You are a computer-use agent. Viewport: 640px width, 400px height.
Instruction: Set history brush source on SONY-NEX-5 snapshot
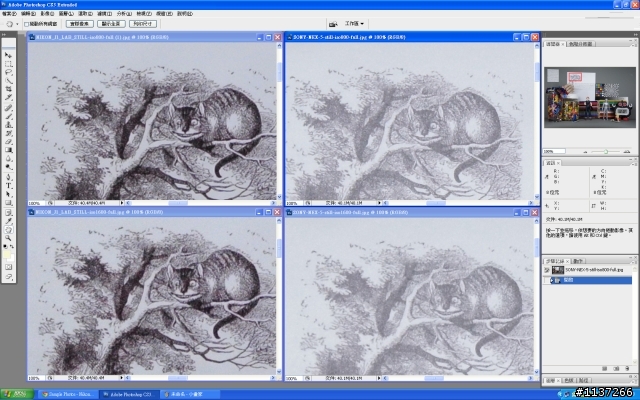pyautogui.click(x=547, y=270)
